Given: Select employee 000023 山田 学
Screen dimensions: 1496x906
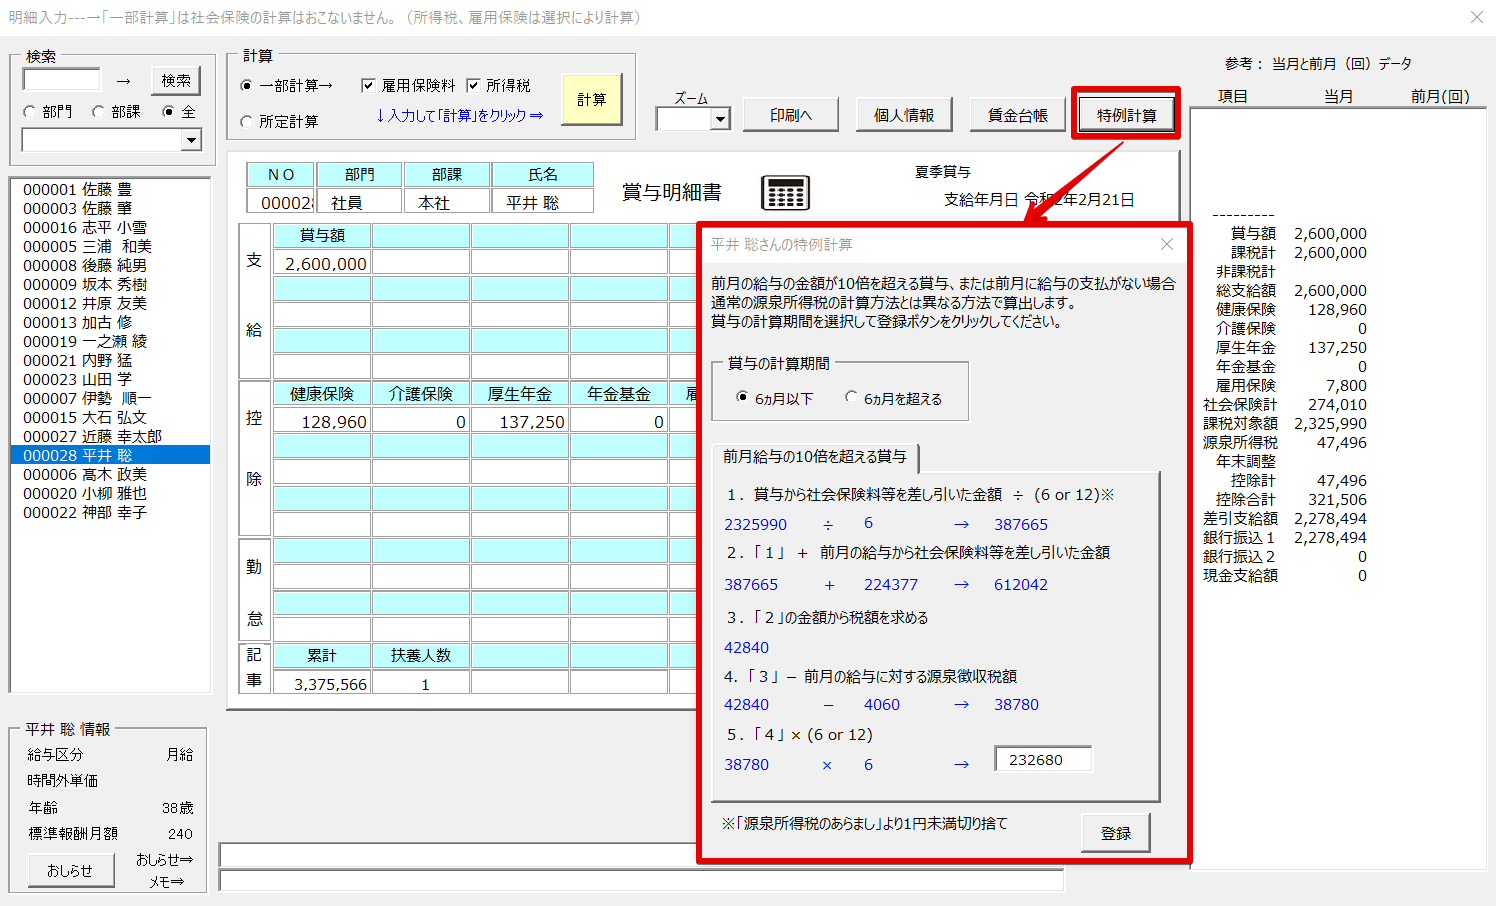Looking at the screenshot, I should 110,380.
